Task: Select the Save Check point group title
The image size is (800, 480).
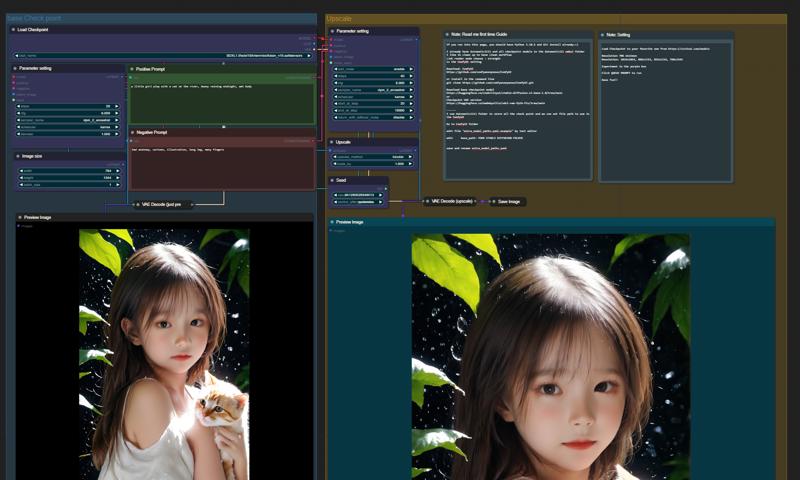Action: point(35,18)
